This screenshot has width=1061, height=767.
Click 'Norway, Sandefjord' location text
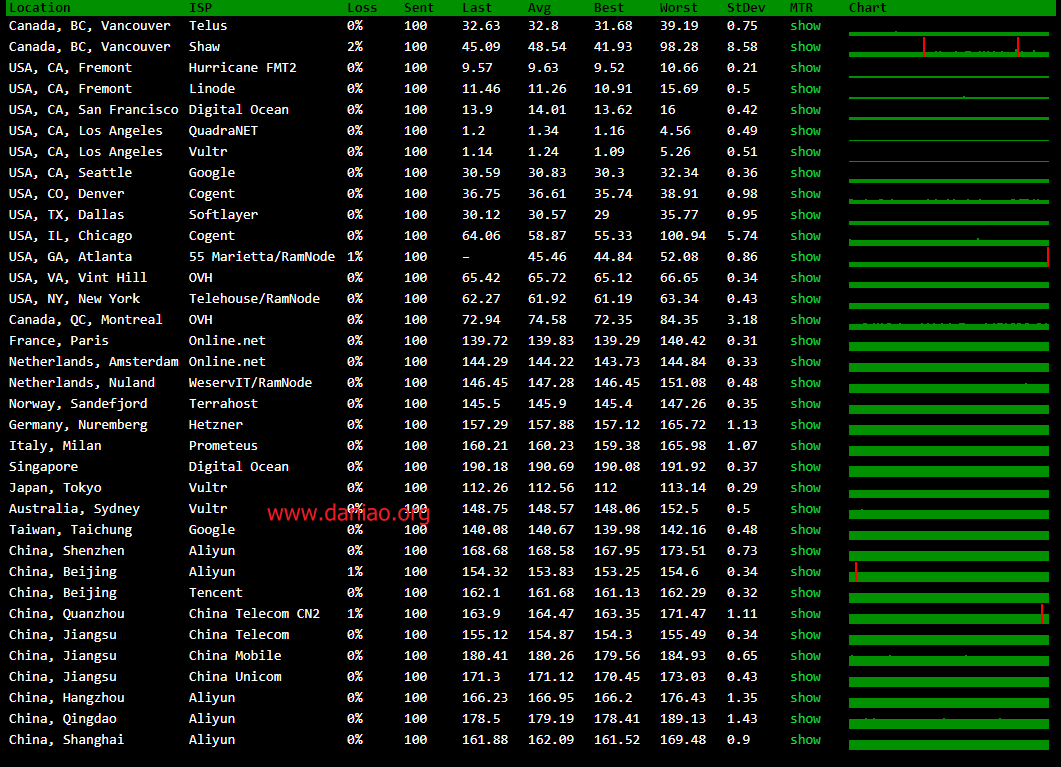tap(78, 403)
